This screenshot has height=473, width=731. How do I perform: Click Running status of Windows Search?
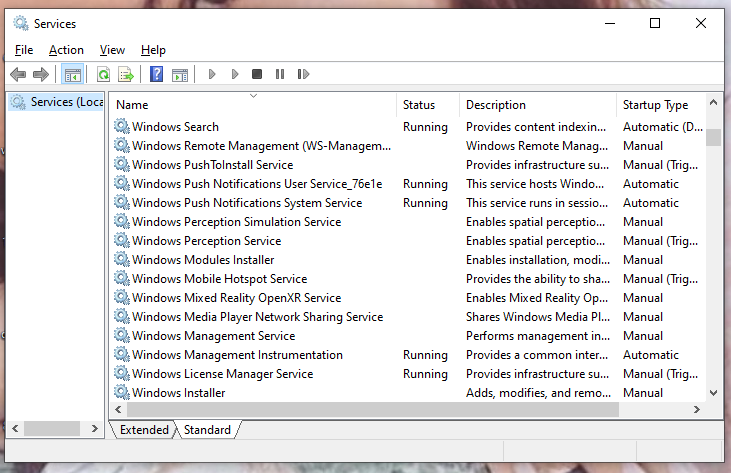(425, 127)
